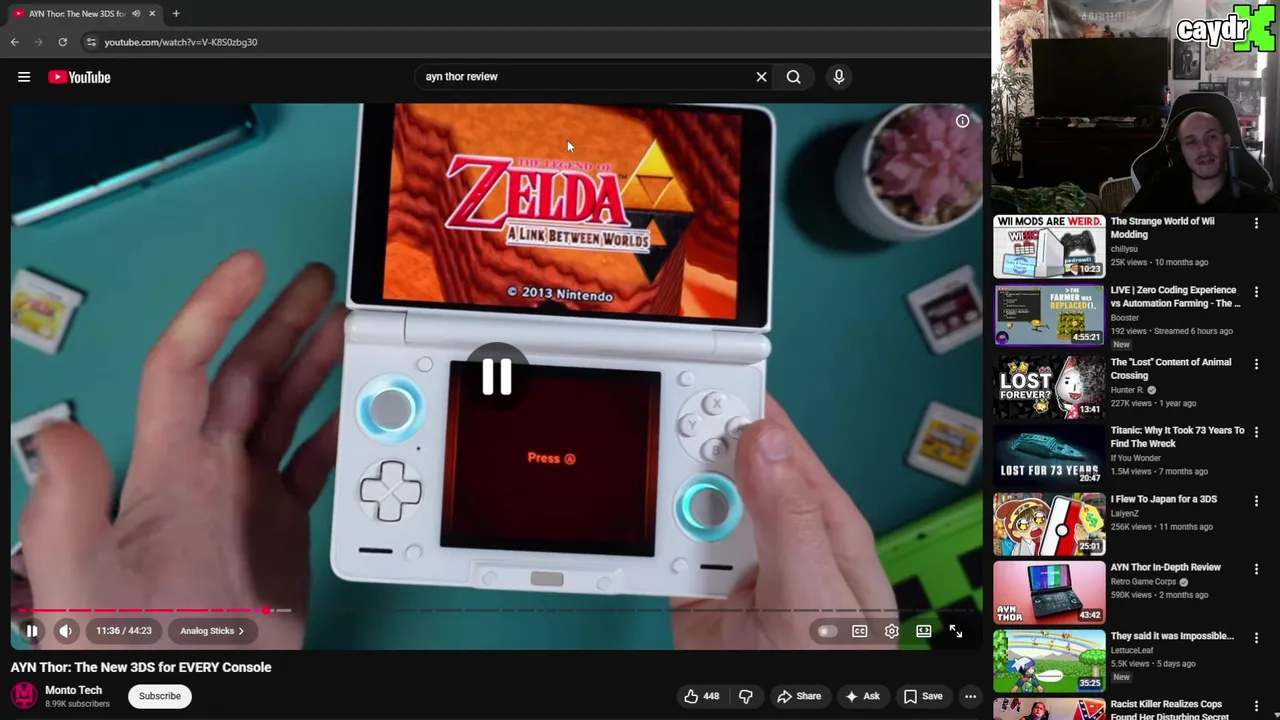Click the chillysu channel name

pos(1124,249)
